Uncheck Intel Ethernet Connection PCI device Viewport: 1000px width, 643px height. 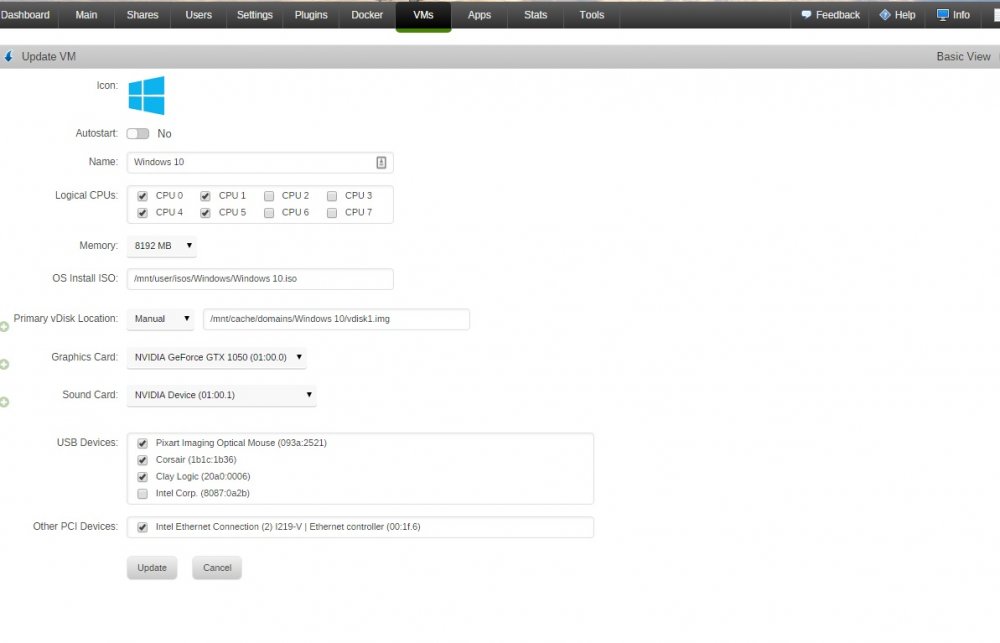click(142, 527)
